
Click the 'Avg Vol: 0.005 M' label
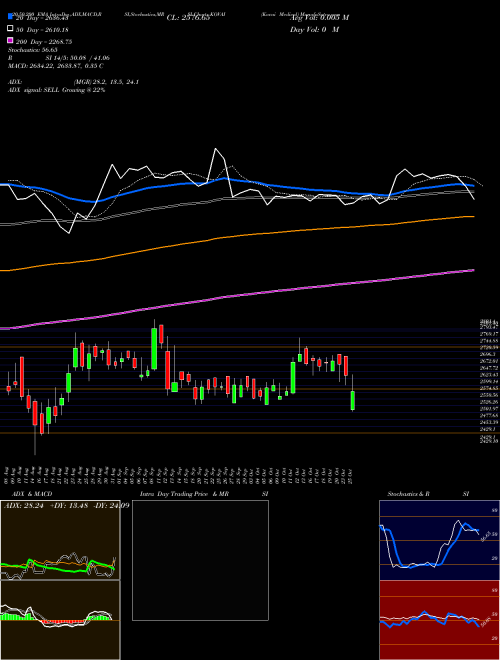(319, 18)
